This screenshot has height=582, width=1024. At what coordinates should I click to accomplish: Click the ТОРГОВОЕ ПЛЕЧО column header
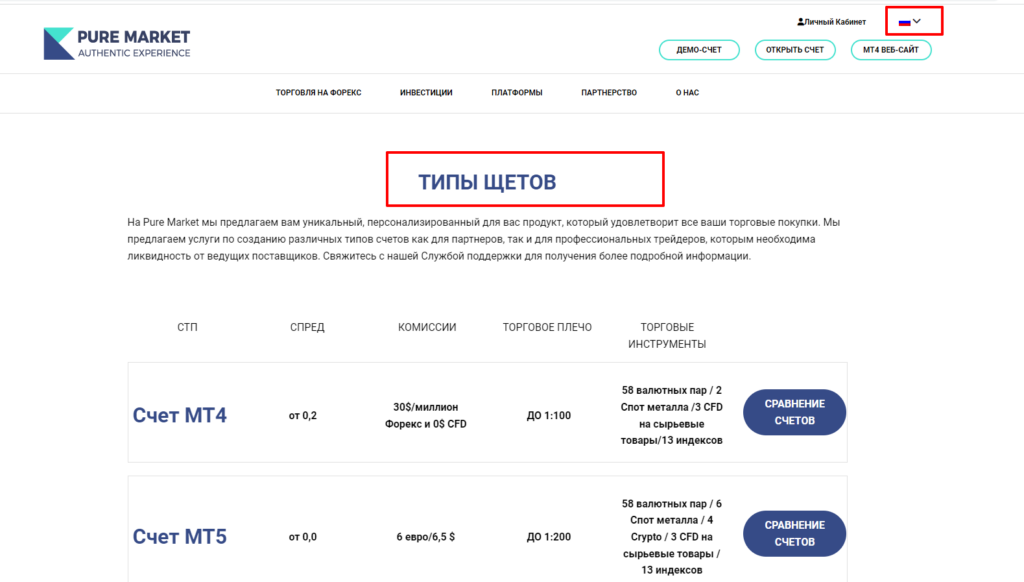547,327
